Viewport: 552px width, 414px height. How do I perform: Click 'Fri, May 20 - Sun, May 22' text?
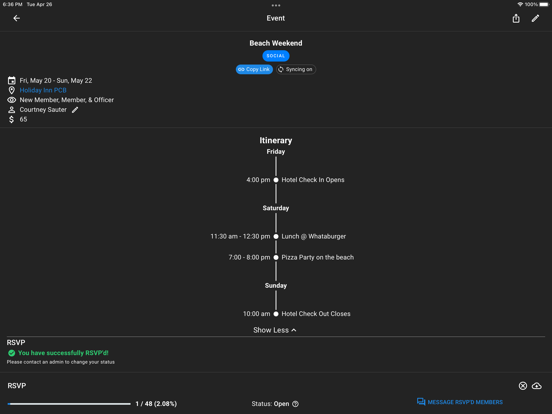[56, 81]
